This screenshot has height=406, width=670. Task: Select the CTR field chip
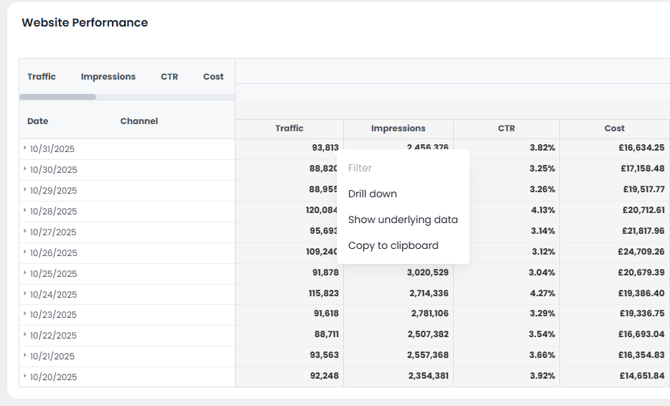coord(169,77)
